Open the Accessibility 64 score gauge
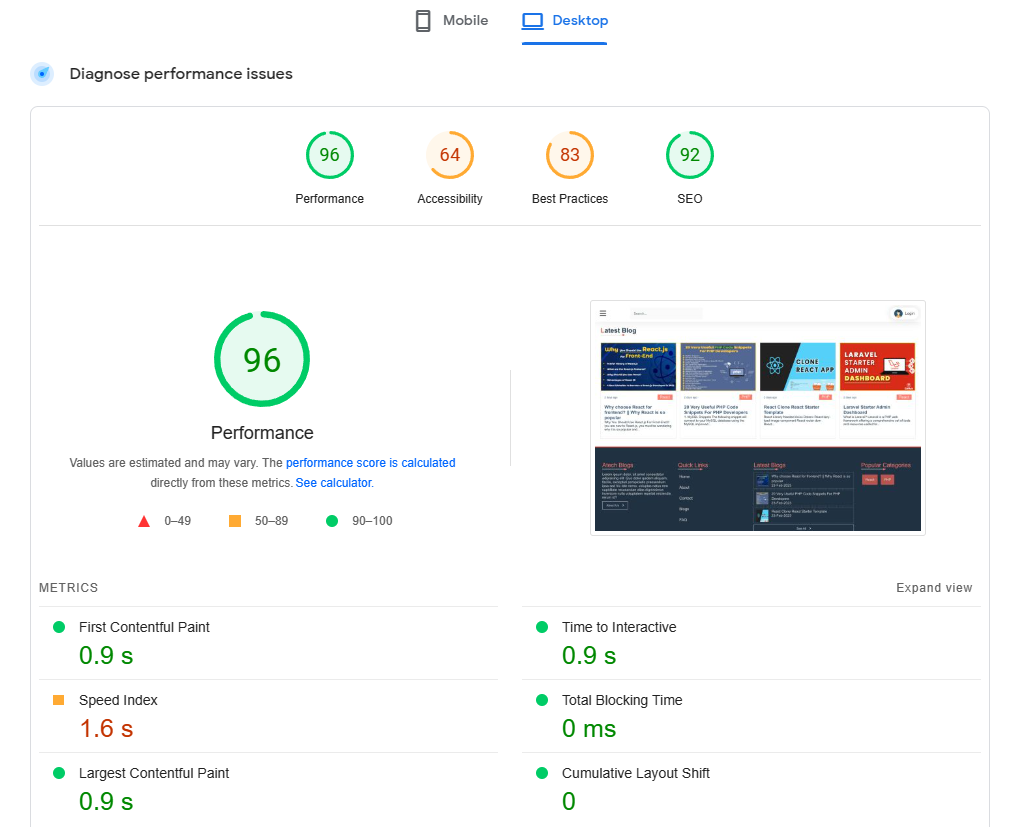The image size is (1017, 827). [x=449, y=155]
